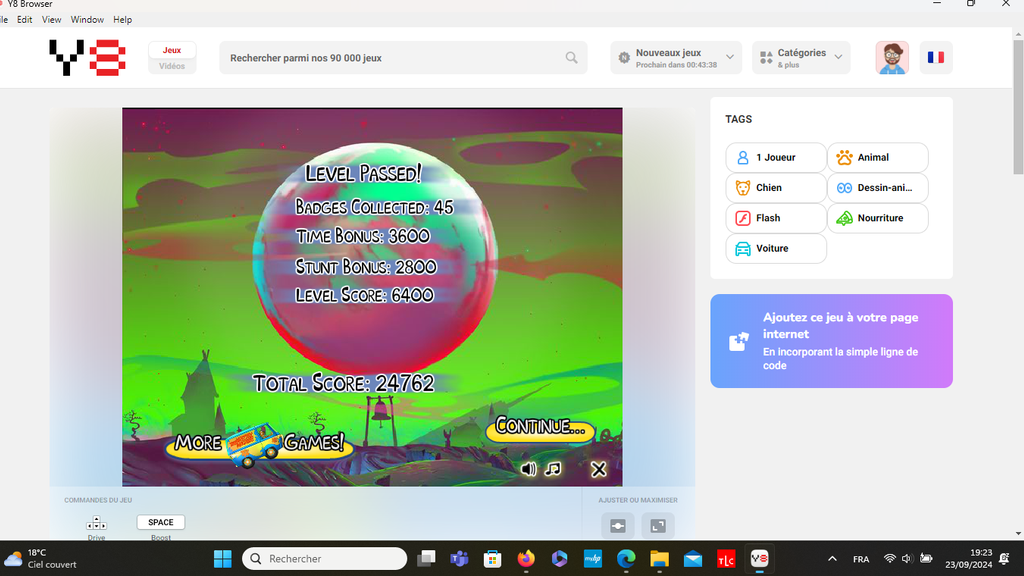This screenshot has width=1024, height=576.
Task: Open the user profile avatar
Action: point(892,58)
